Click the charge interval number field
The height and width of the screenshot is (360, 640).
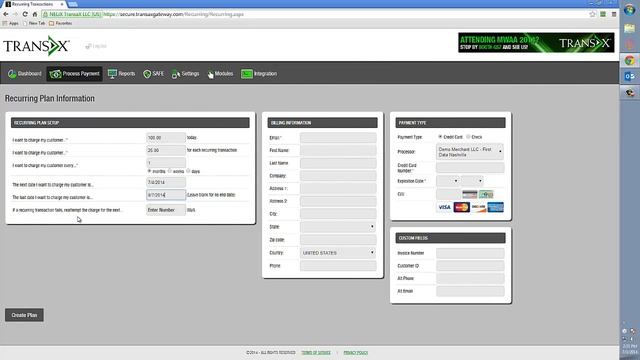pos(166,162)
